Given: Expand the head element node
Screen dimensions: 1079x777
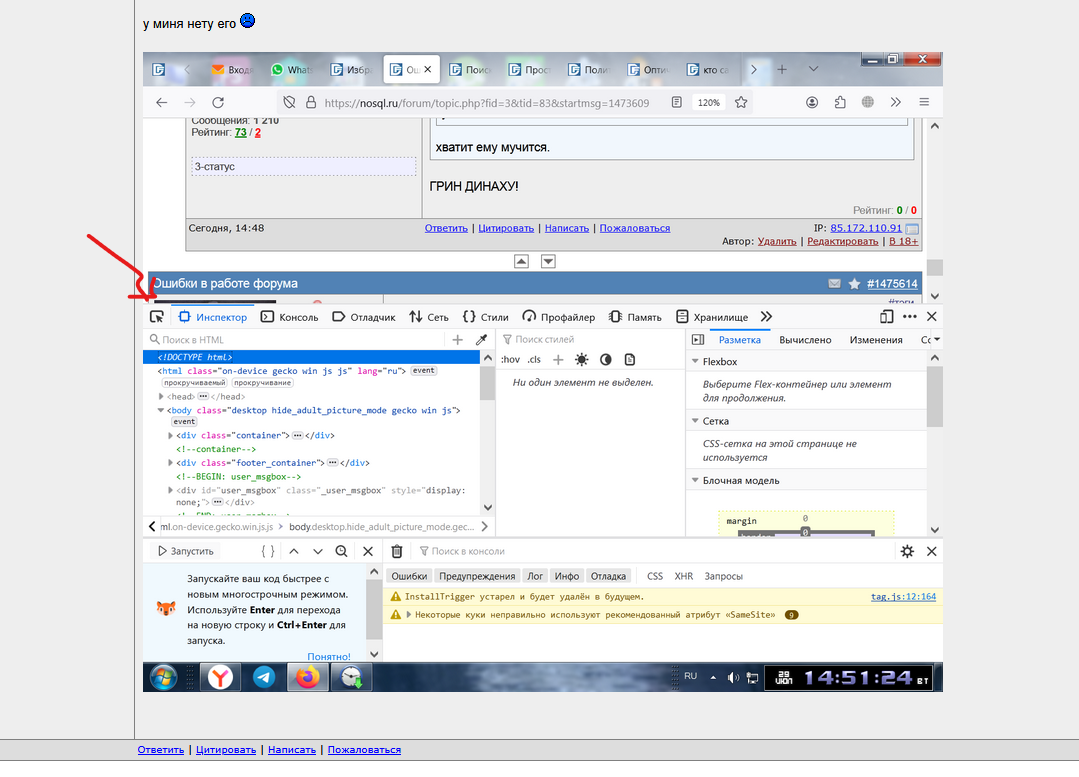Looking at the screenshot, I should coord(161,396).
